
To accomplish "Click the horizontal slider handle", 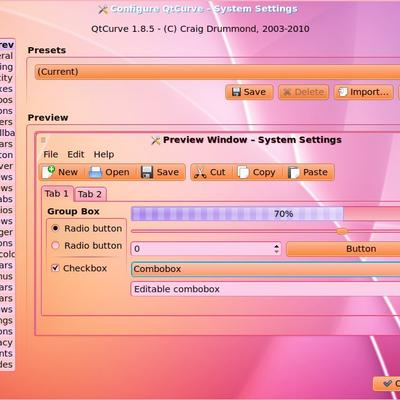I will pos(342,231).
